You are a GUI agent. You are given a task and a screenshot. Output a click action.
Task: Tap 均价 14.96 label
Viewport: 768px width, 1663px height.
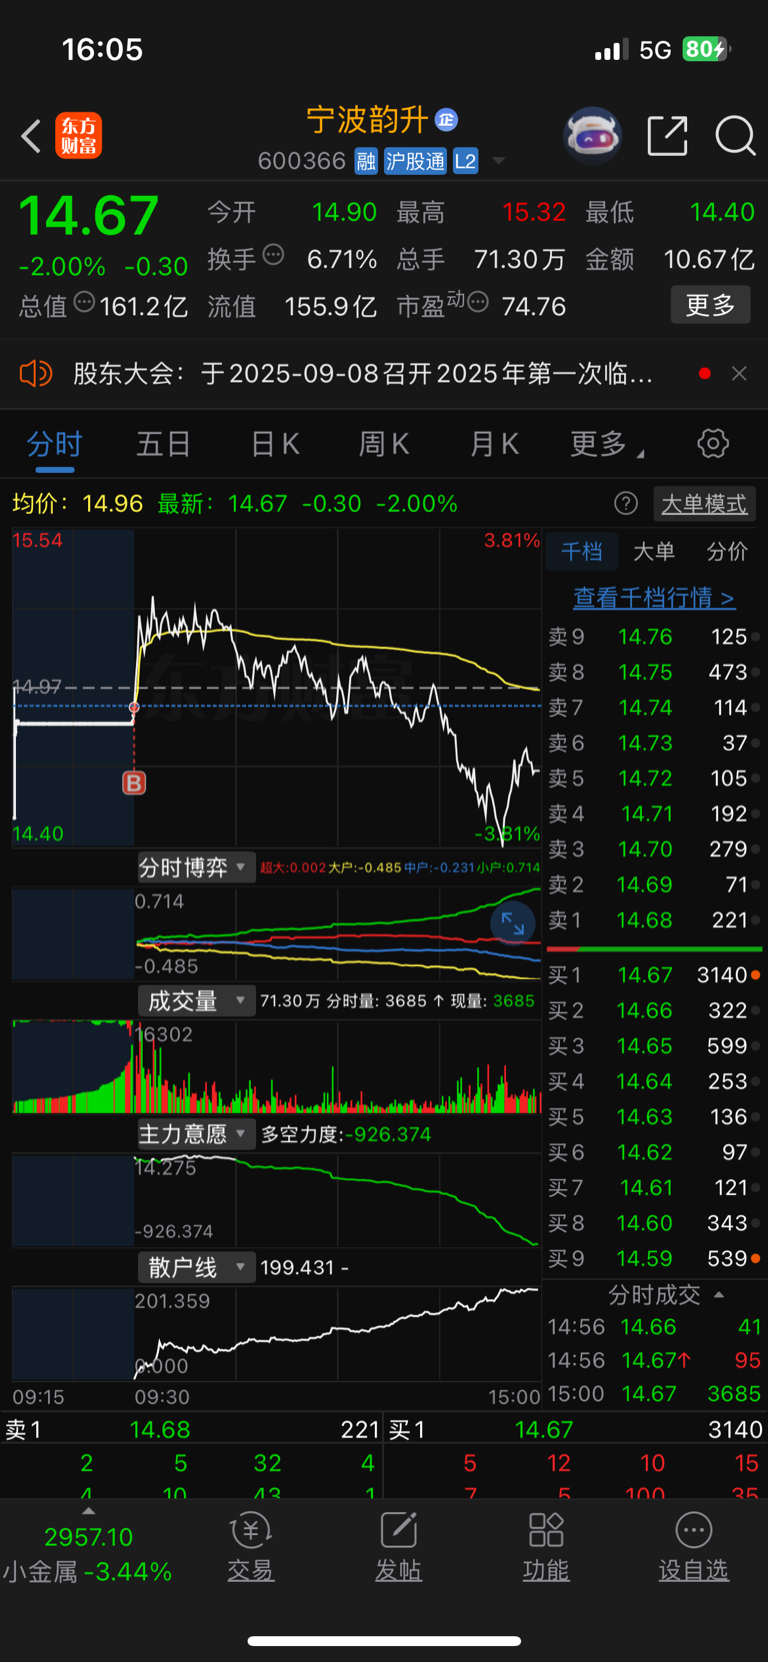coord(77,503)
